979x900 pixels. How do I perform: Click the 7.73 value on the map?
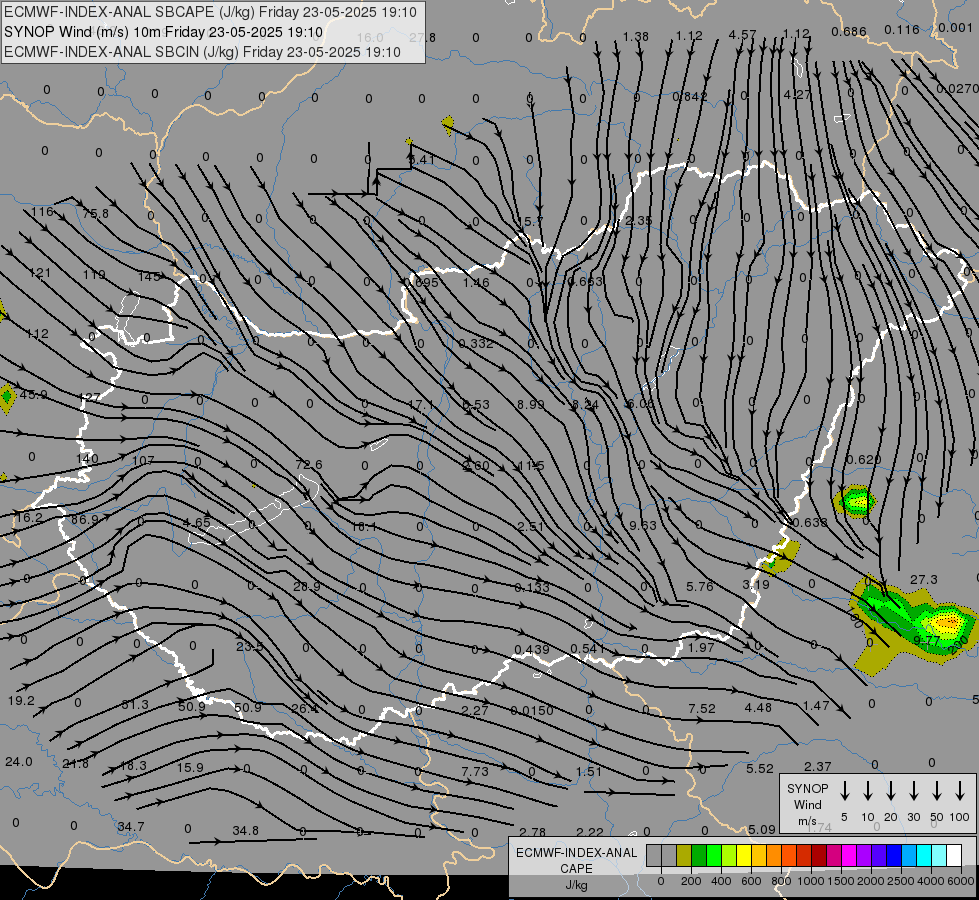point(475,771)
